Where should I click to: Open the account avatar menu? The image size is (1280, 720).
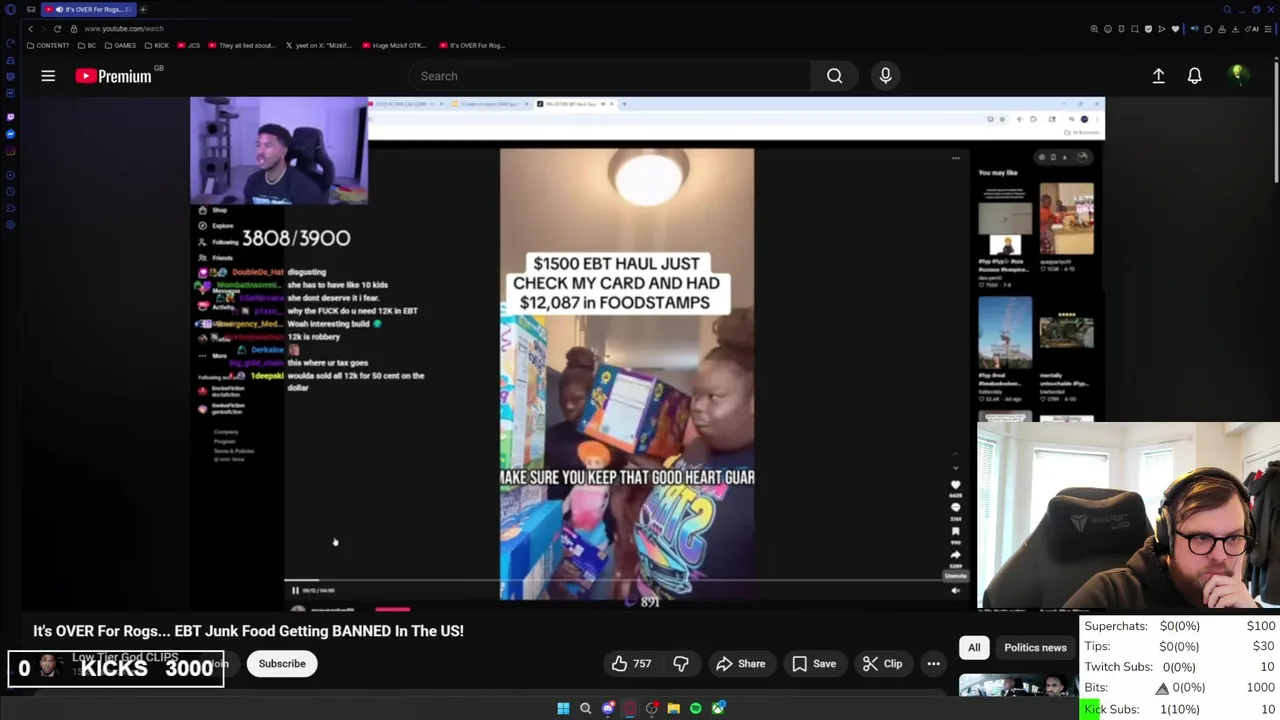tap(1237, 75)
